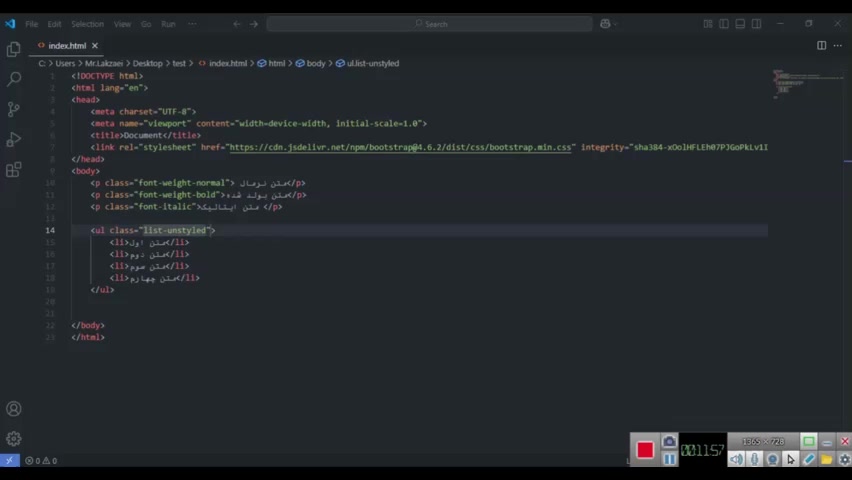The height and width of the screenshot is (480, 852).
Task: Open the Explorer view in activity bar
Action: pyautogui.click(x=14, y=49)
